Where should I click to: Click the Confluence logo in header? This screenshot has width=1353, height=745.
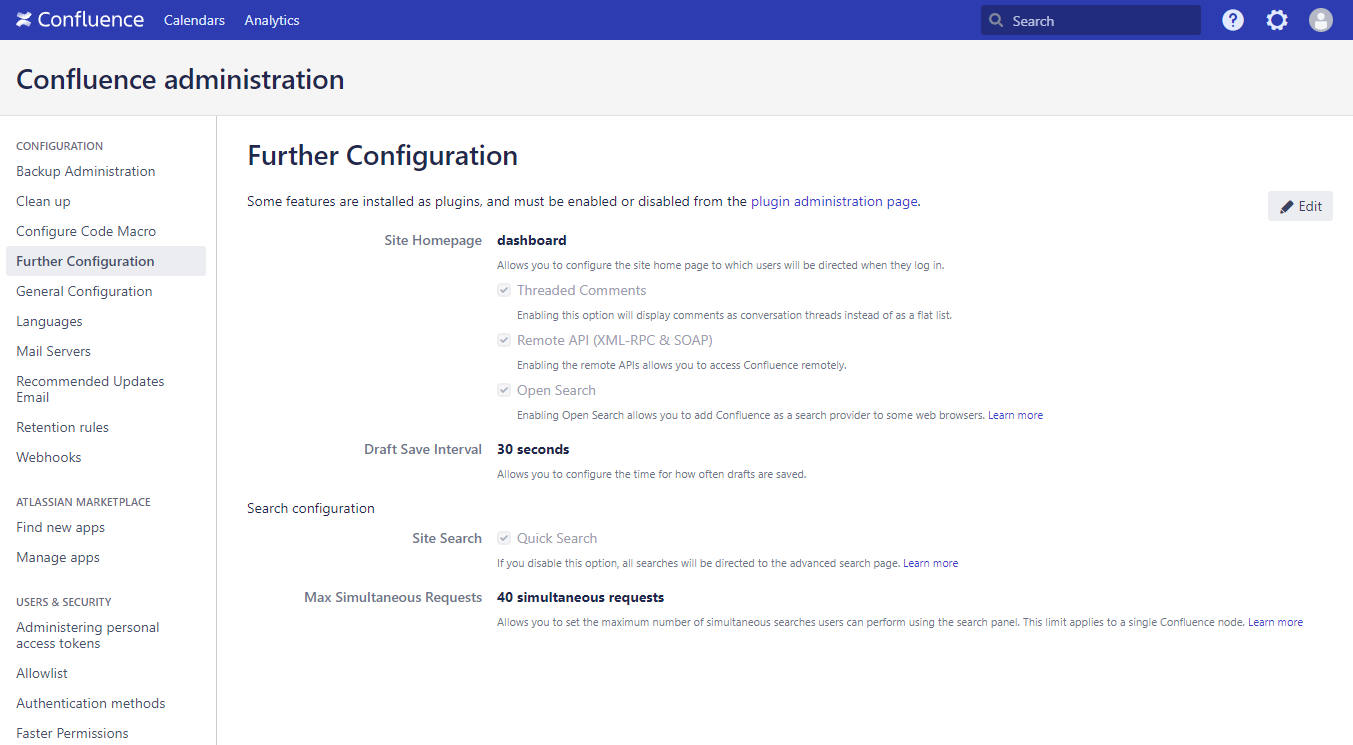(80, 20)
